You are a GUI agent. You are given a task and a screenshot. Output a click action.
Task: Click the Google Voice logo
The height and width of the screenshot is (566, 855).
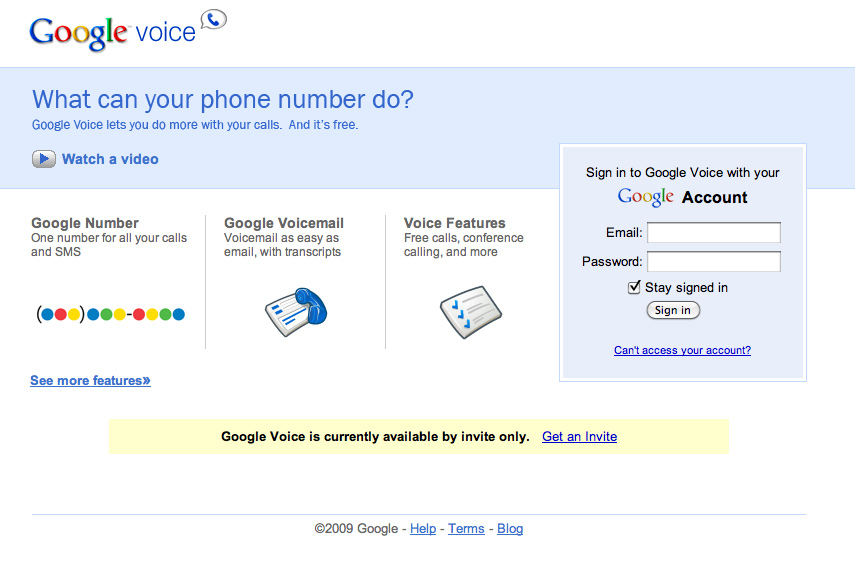112,32
